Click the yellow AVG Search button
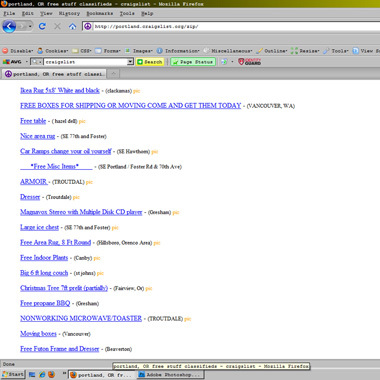Screen dimensions: 380x380 coord(150,62)
